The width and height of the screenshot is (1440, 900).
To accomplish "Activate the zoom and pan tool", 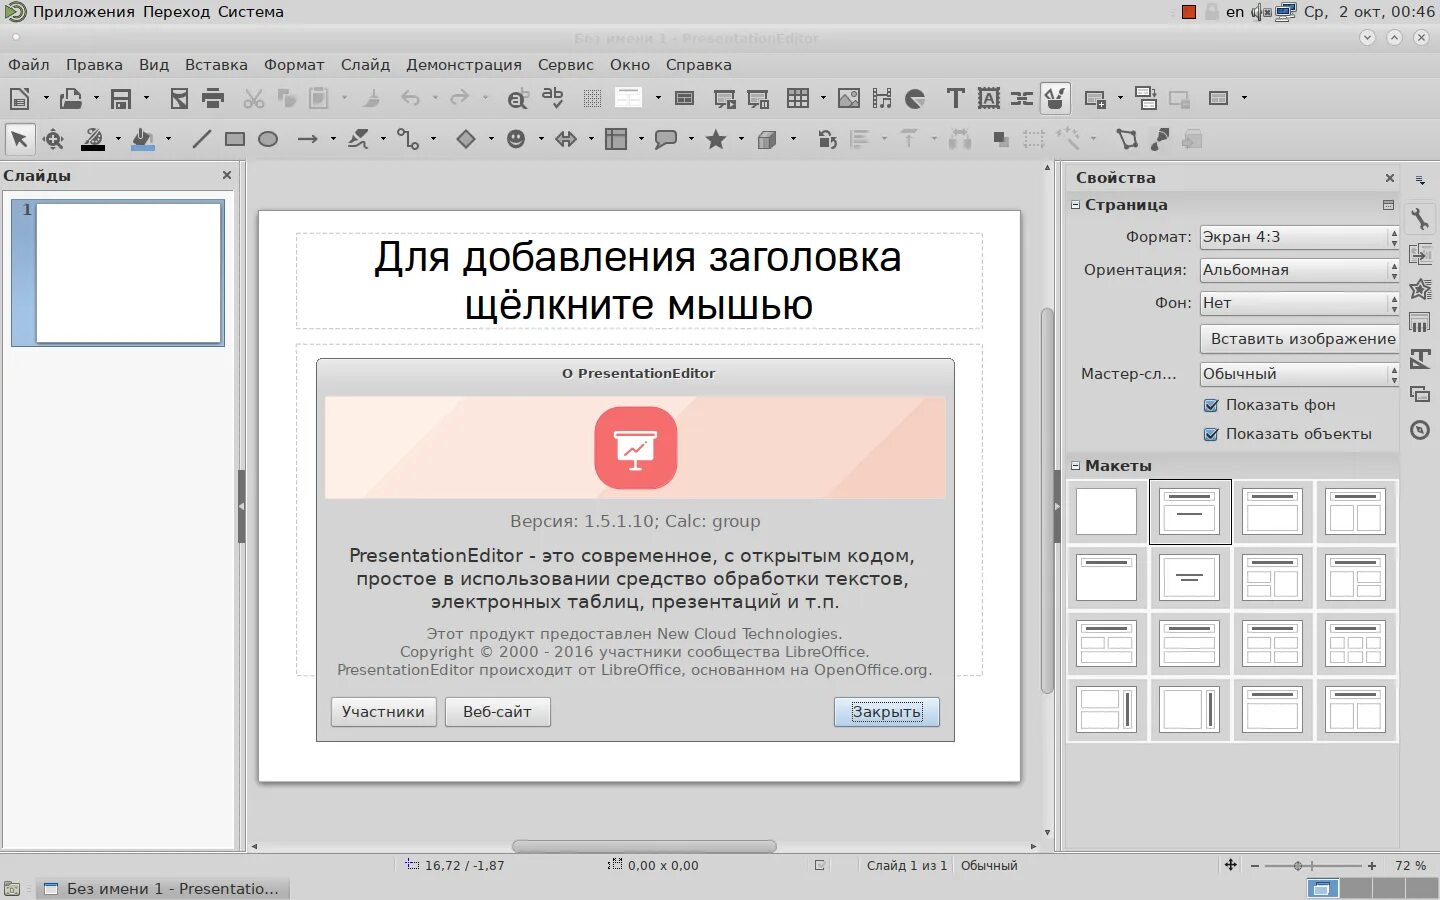I will (54, 139).
